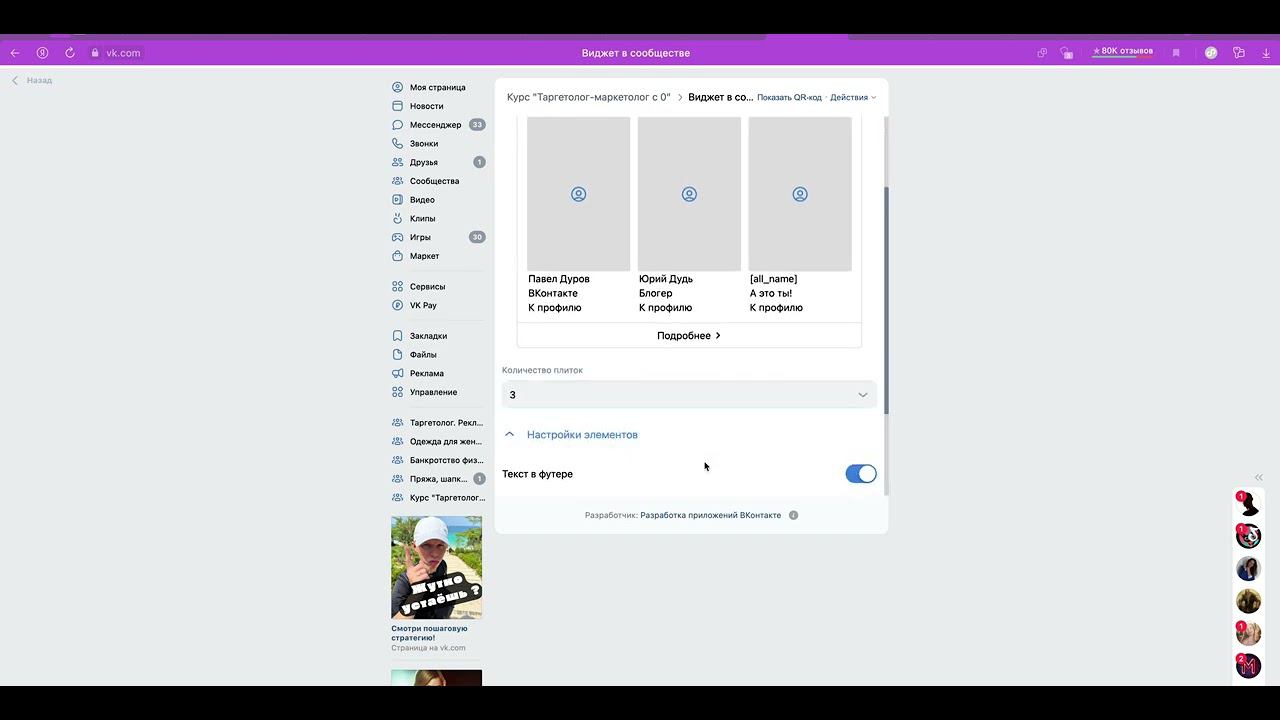Go back with the browser back arrow
1280x720 pixels.
[15, 53]
